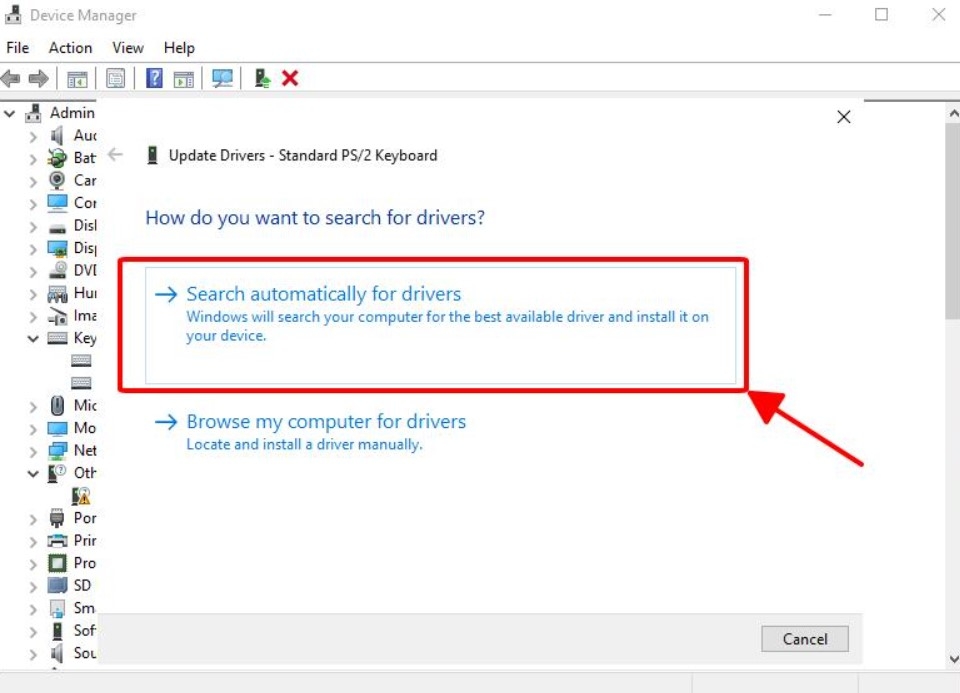Click vertical scrollbar down arrow

tap(953, 659)
